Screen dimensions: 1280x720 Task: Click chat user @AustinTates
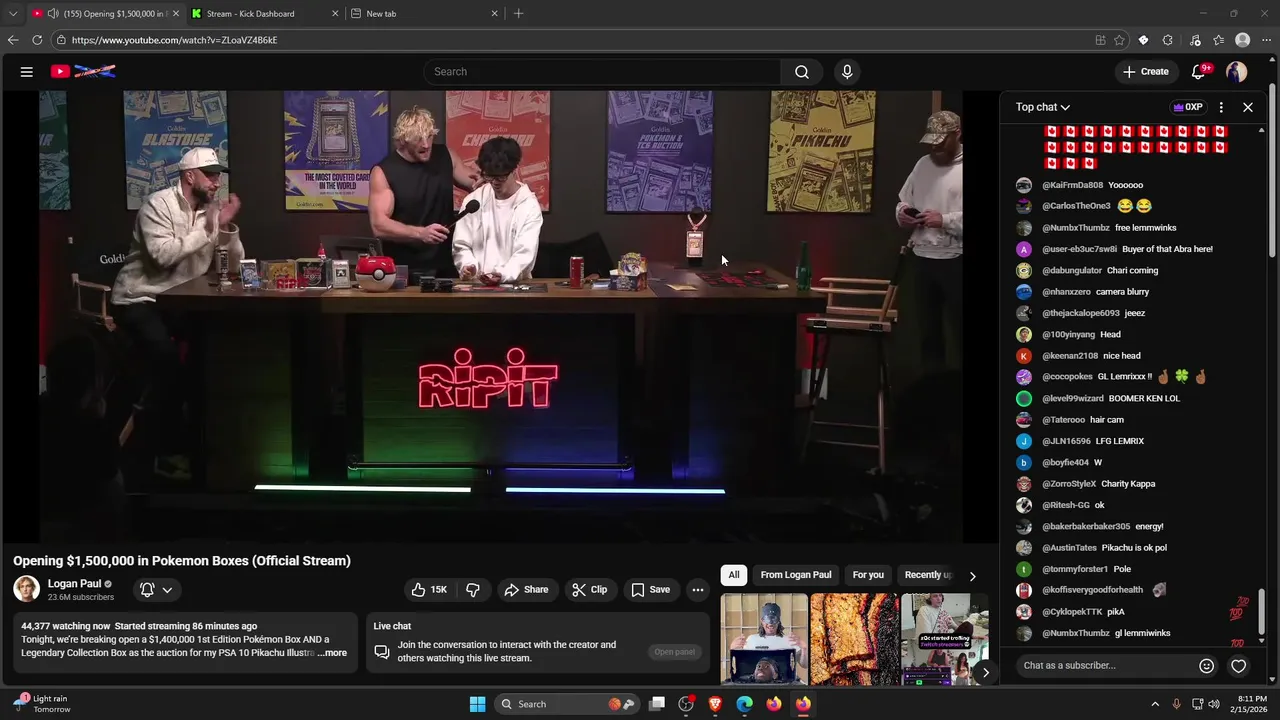pyautogui.click(x=1069, y=548)
